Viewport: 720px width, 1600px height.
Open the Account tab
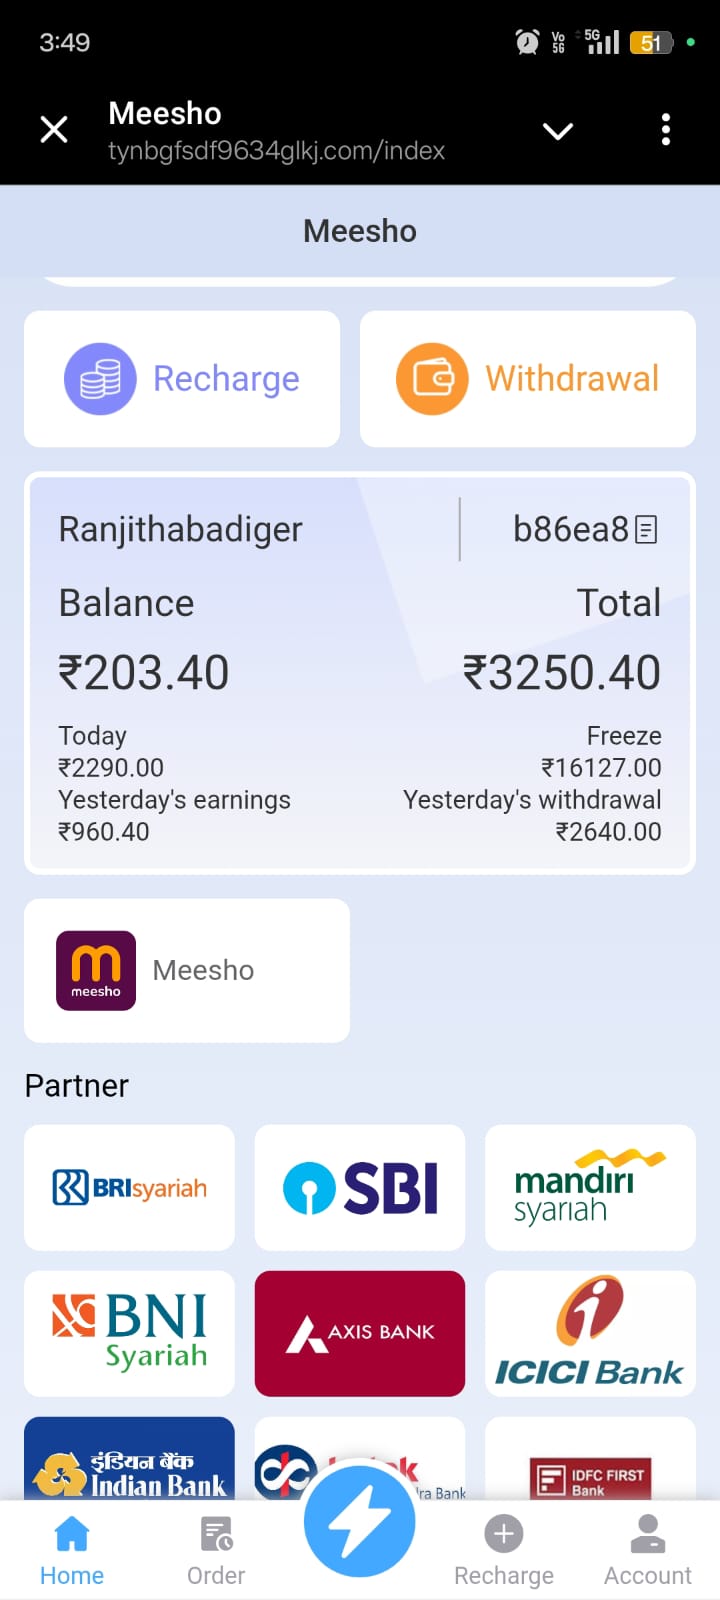pos(648,1550)
